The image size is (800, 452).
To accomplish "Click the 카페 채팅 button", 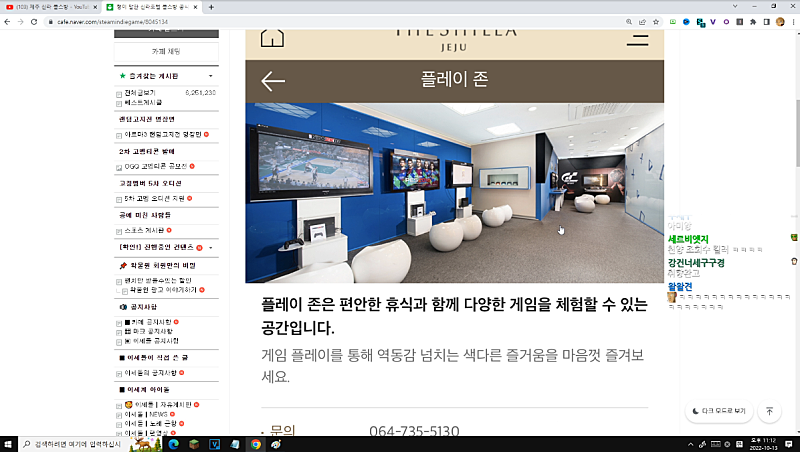I will pyautogui.click(x=166, y=52).
